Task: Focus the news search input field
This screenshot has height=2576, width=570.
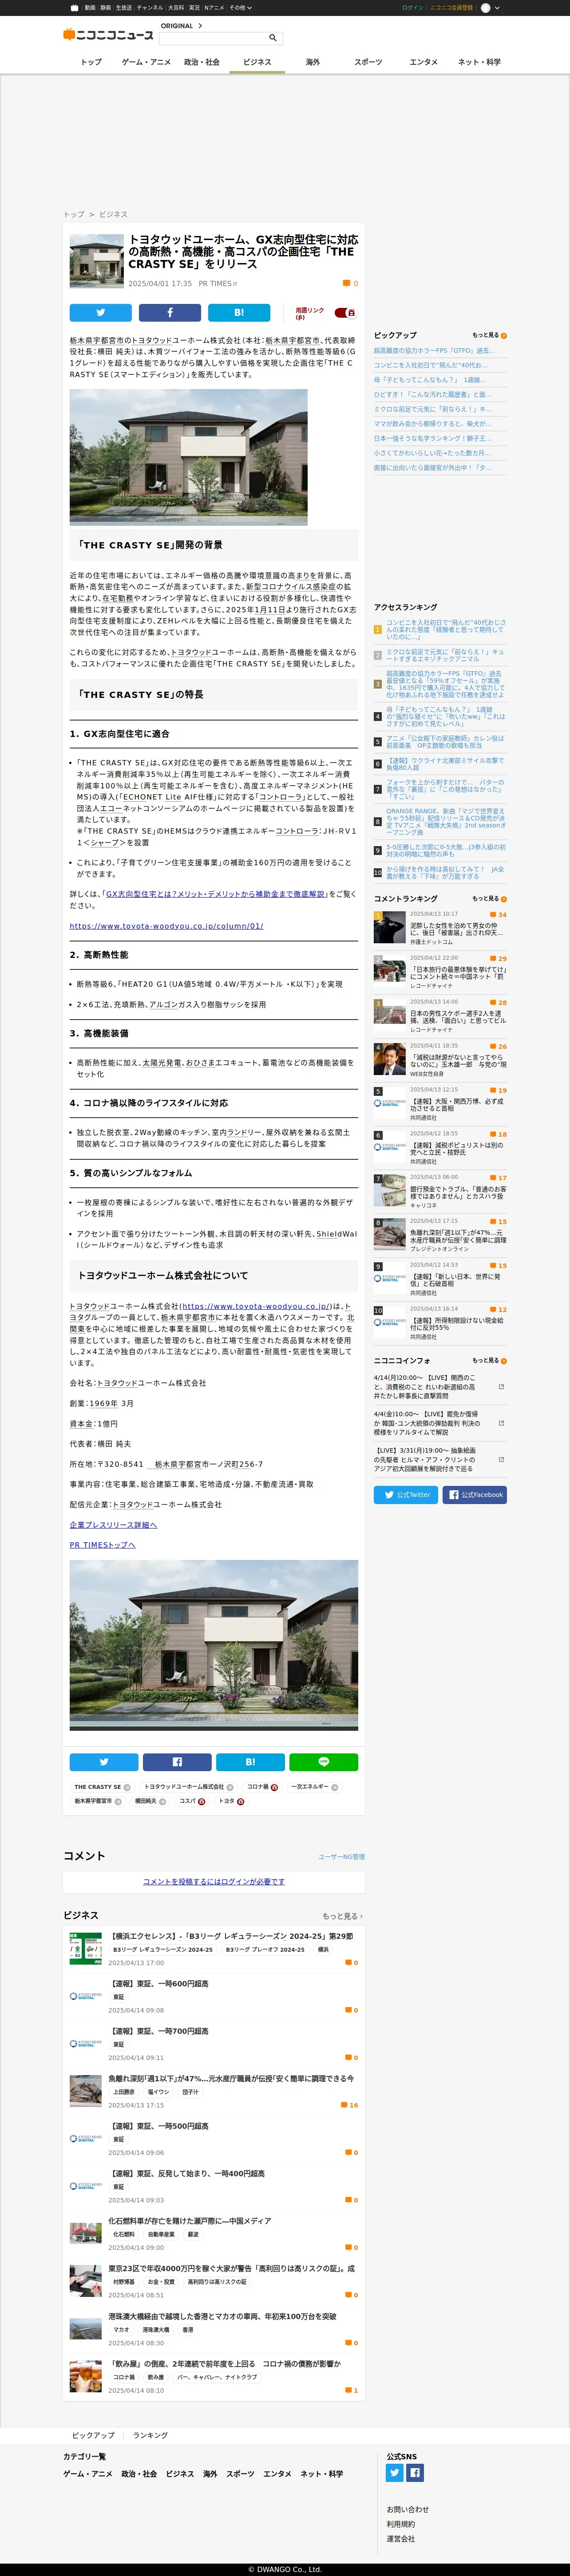Action: [x=212, y=38]
